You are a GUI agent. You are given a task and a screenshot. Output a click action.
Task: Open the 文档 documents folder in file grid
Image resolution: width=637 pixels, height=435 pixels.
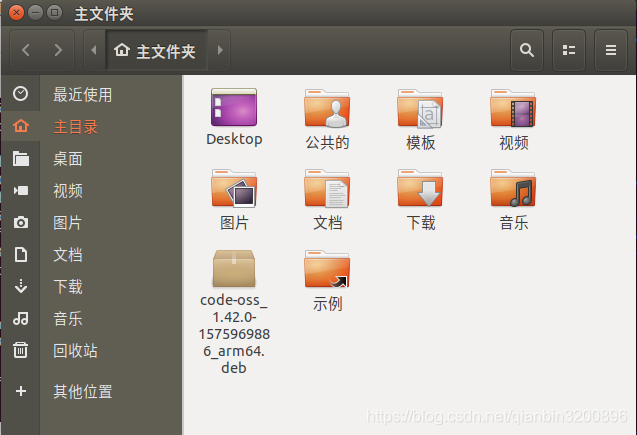pos(327,188)
